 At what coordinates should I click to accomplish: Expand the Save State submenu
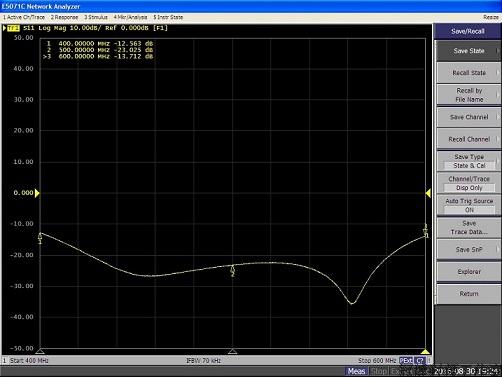pos(469,51)
